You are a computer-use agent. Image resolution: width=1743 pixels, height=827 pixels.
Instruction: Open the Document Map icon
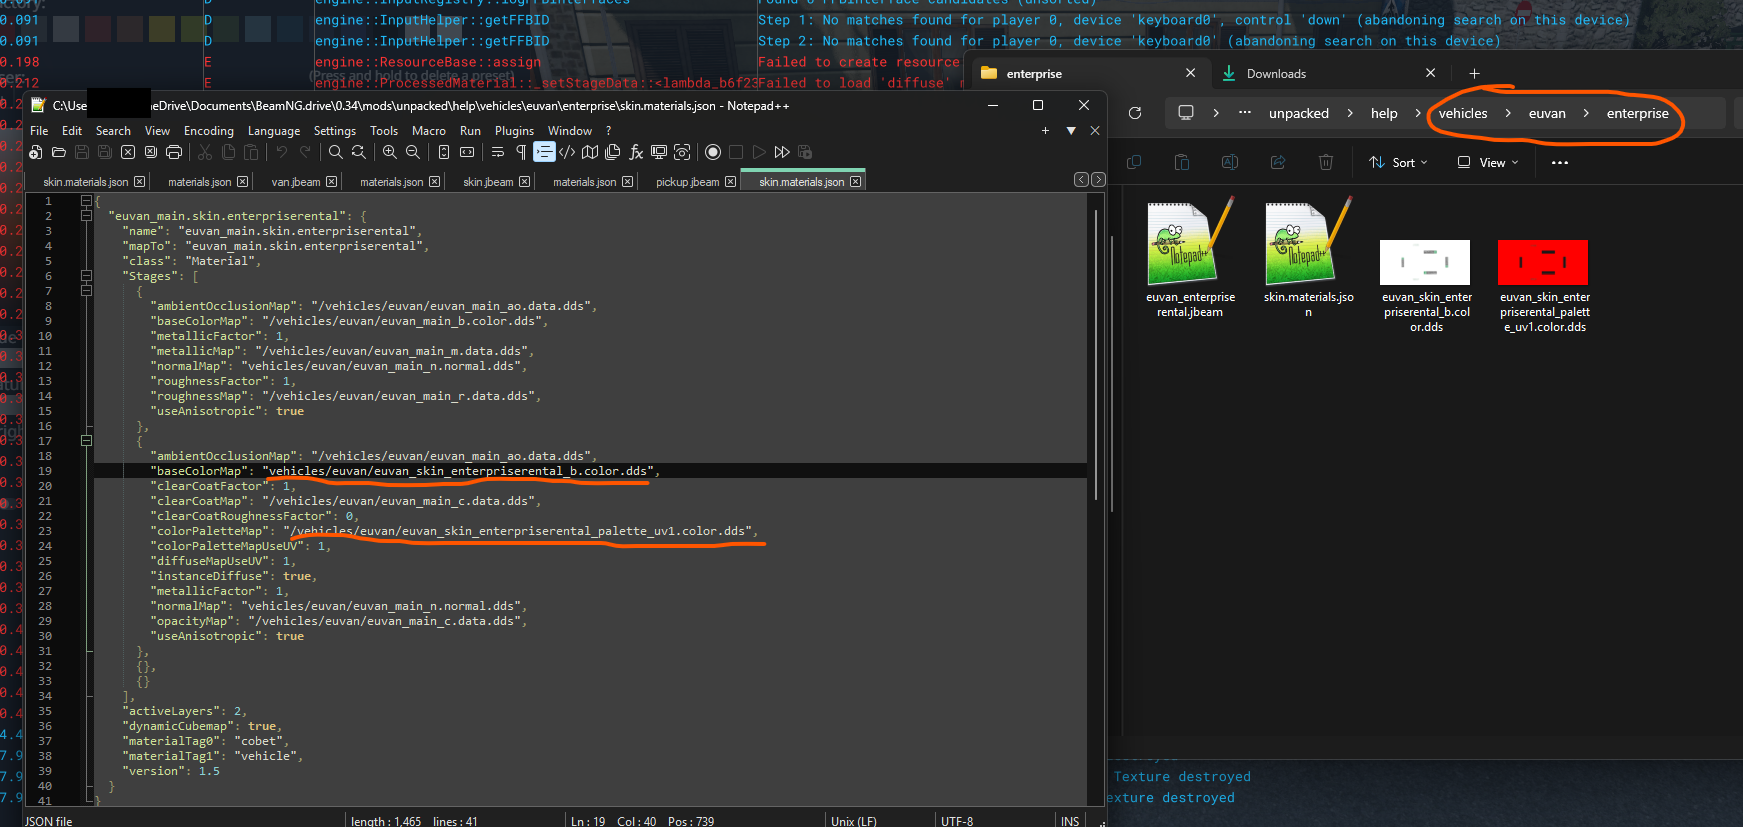pyautogui.click(x=590, y=152)
